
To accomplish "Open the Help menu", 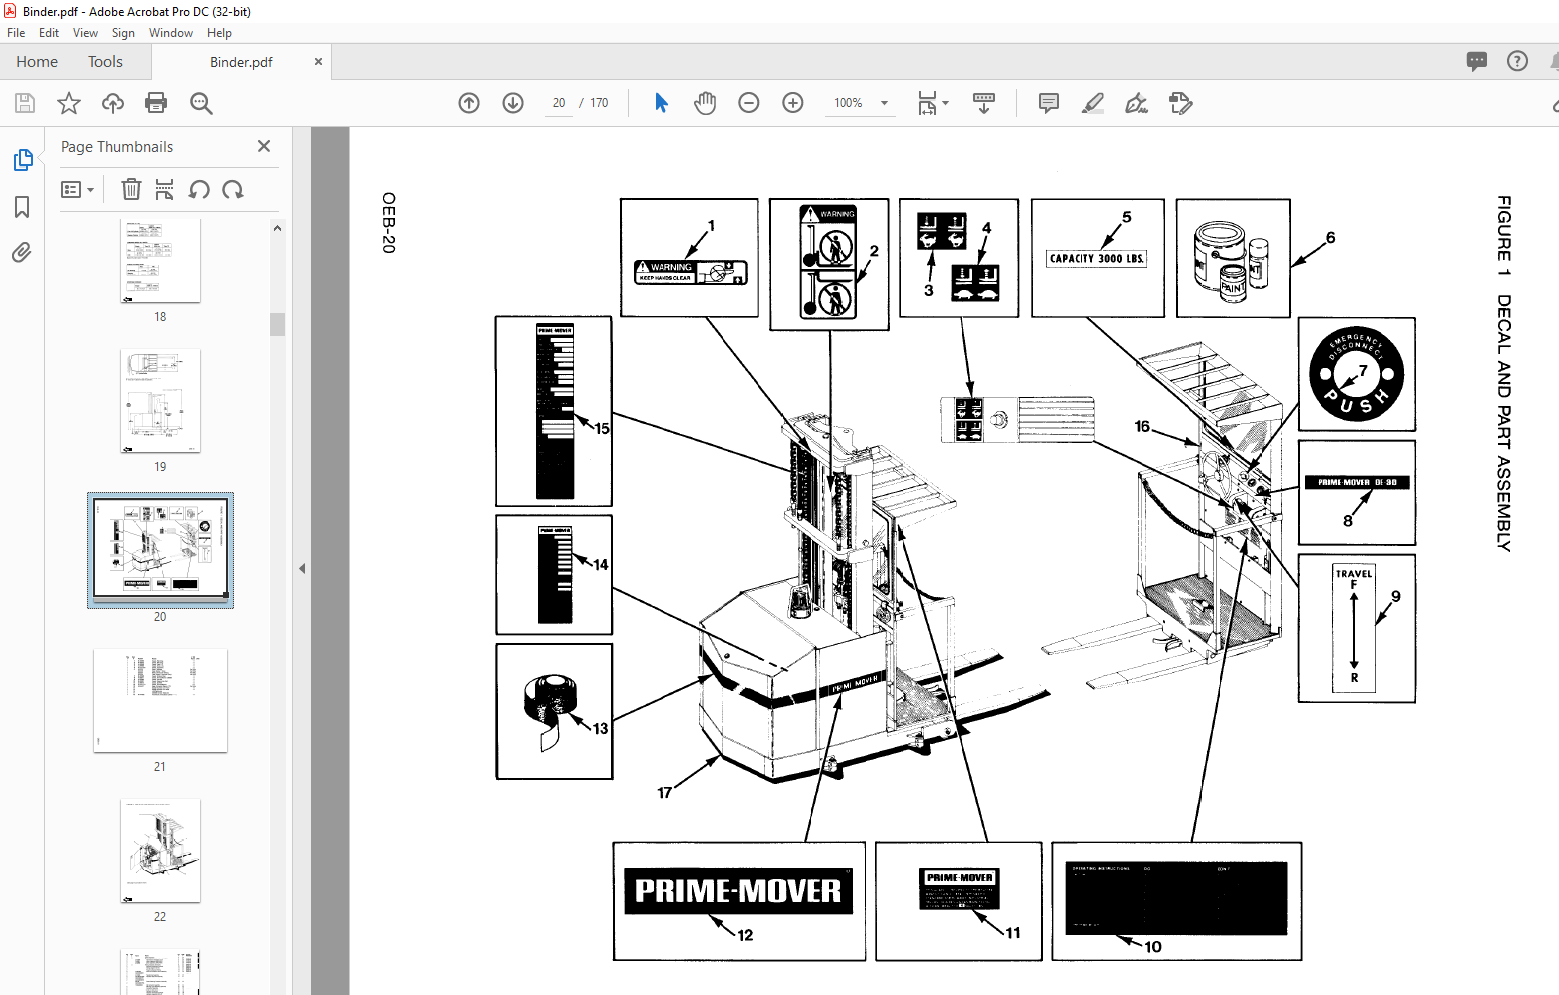I will 219,33.
